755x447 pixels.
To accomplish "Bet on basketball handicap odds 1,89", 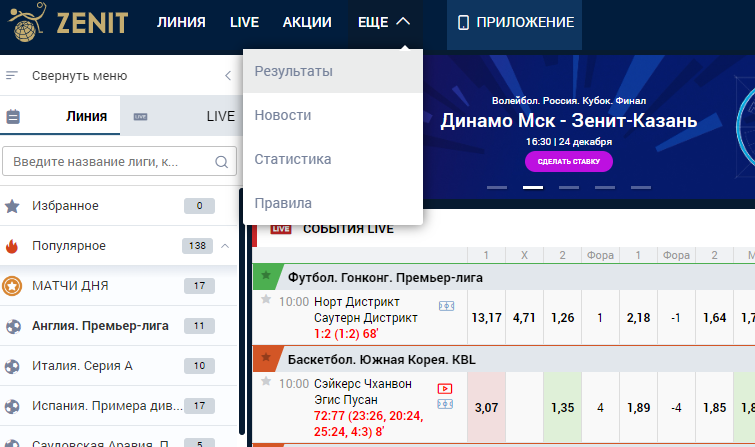I will tap(638, 408).
